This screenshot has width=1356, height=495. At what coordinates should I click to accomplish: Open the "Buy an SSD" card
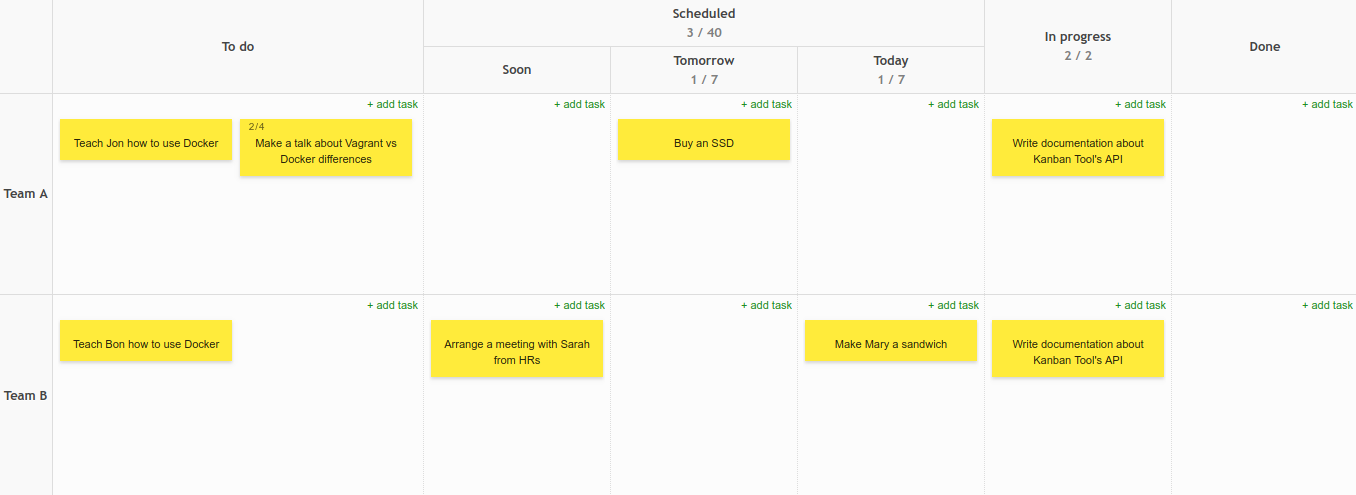[x=704, y=143]
